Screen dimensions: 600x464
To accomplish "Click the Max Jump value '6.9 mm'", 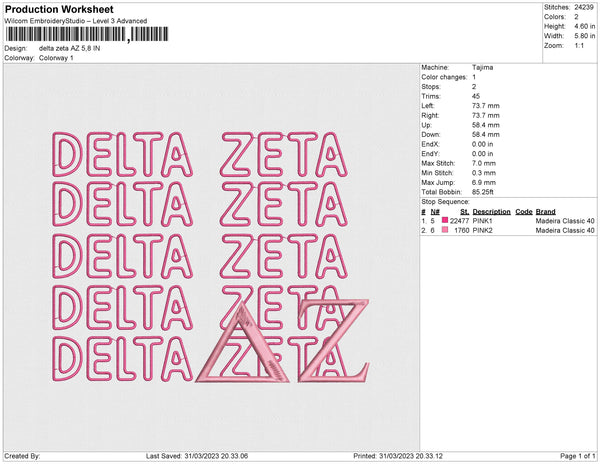I will (484, 182).
